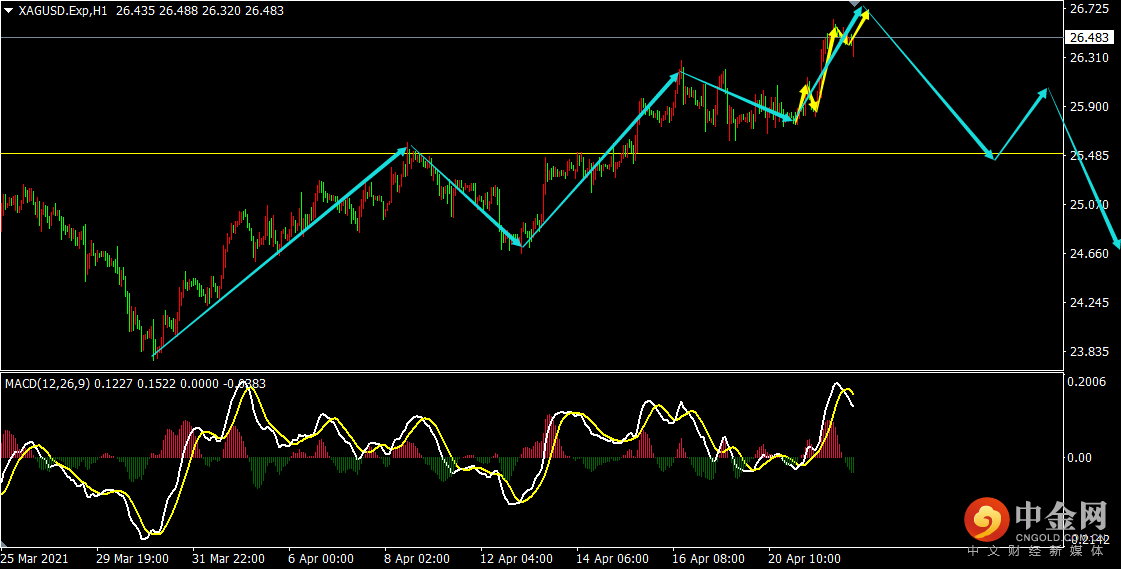Image resolution: width=1121 pixels, height=569 pixels.
Task: Click the gray chart shift triangle marker at top
Action: pyautogui.click(x=855, y=4)
